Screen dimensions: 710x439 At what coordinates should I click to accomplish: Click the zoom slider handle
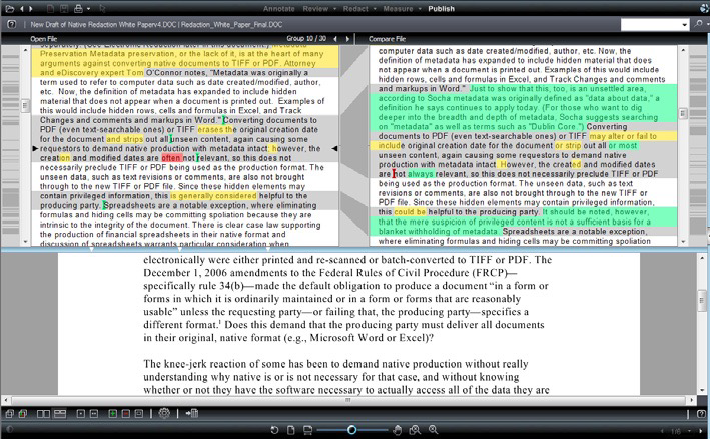point(351,429)
